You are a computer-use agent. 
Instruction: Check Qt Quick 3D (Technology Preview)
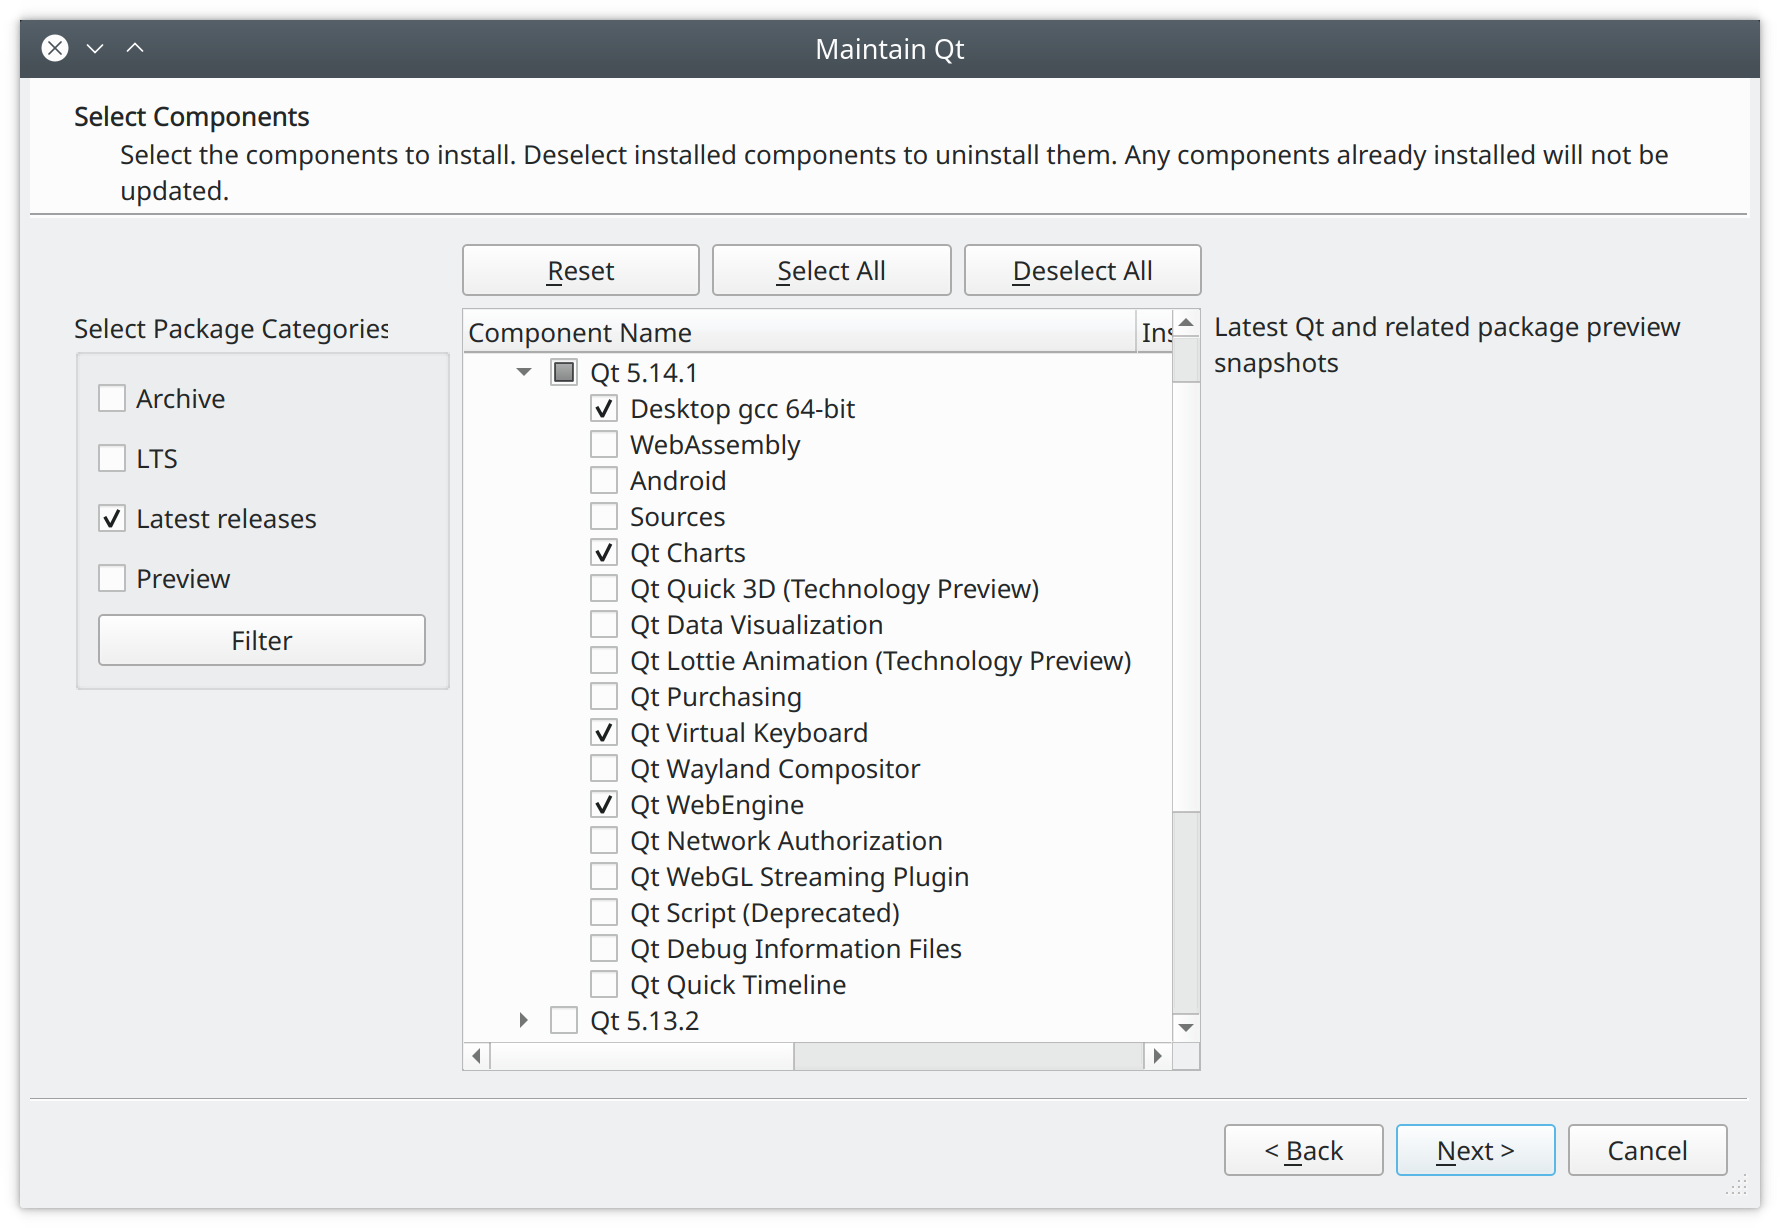[604, 588]
